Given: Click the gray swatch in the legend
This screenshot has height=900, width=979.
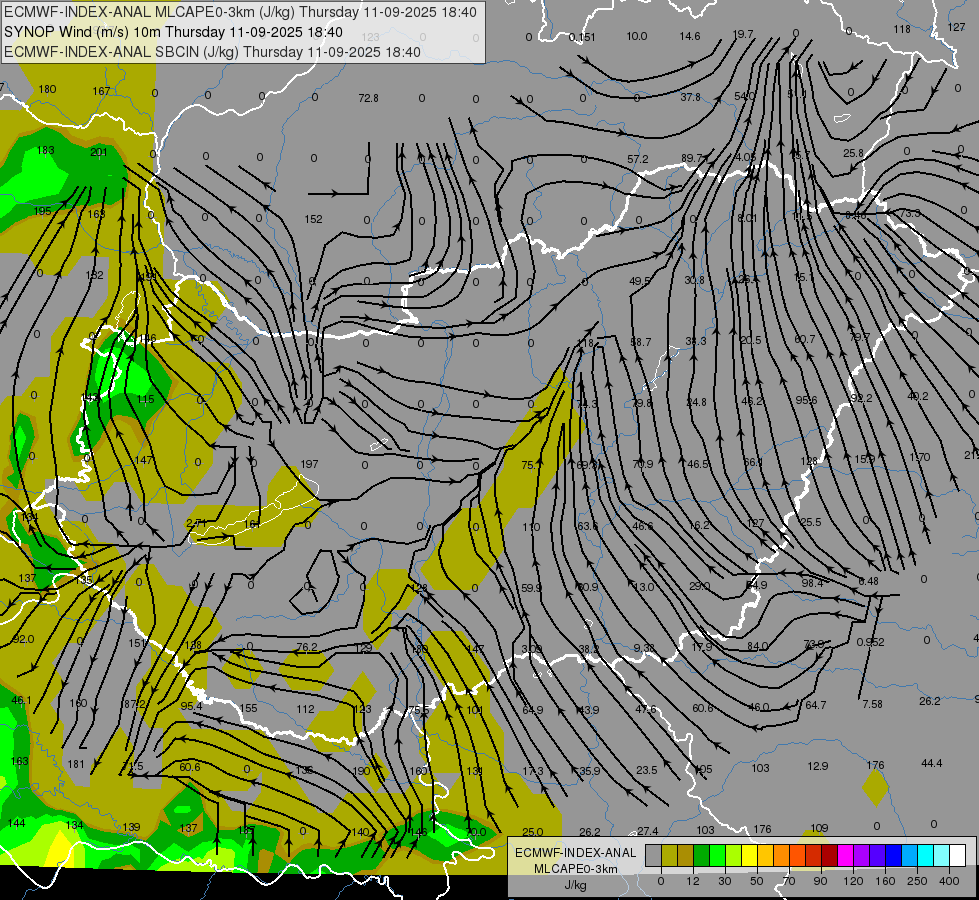Looking at the screenshot, I should tap(653, 855).
